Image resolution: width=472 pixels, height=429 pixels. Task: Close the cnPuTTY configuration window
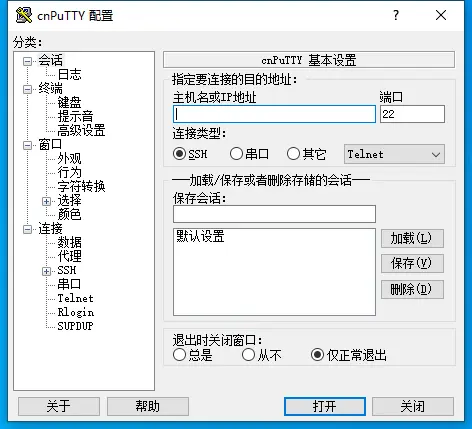[441, 15]
